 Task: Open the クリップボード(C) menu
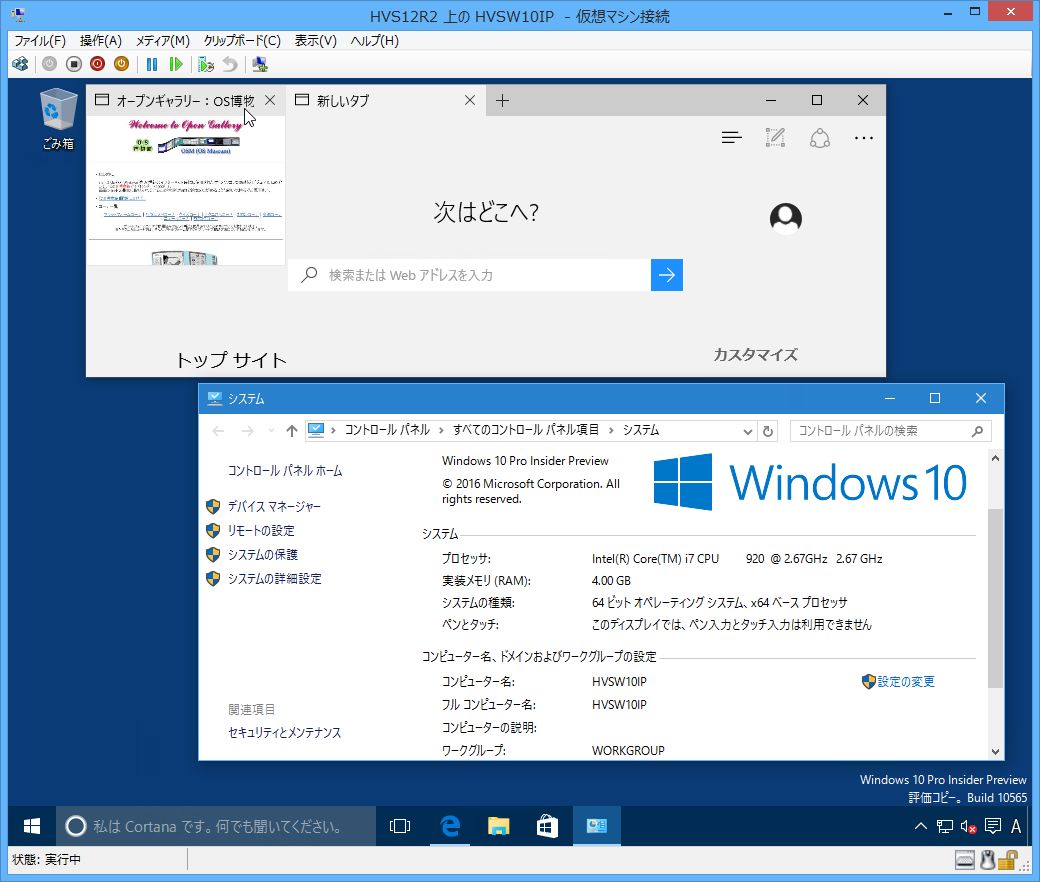click(x=242, y=41)
